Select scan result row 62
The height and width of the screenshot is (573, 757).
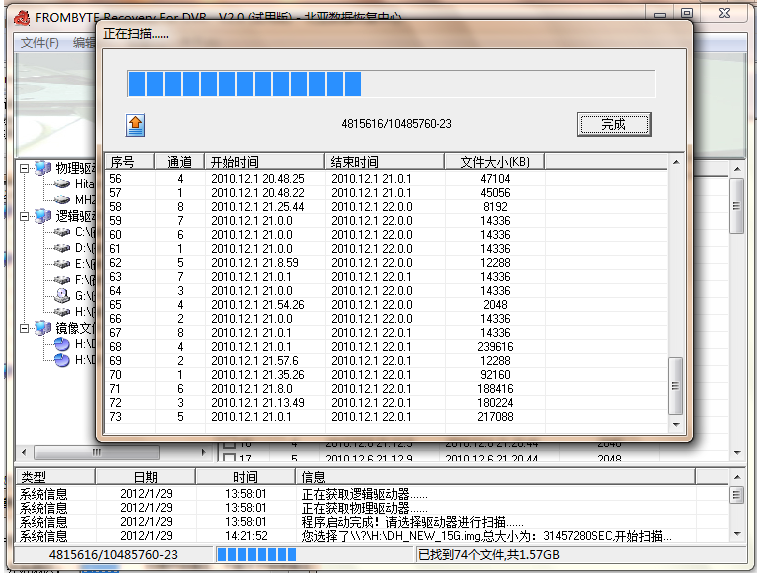tap(386, 263)
